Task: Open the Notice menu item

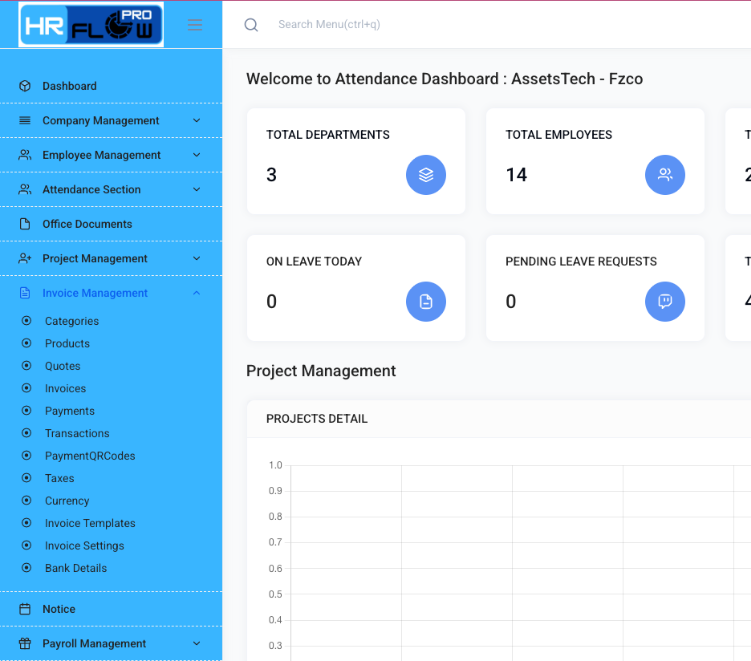Action: pyautogui.click(x=59, y=609)
